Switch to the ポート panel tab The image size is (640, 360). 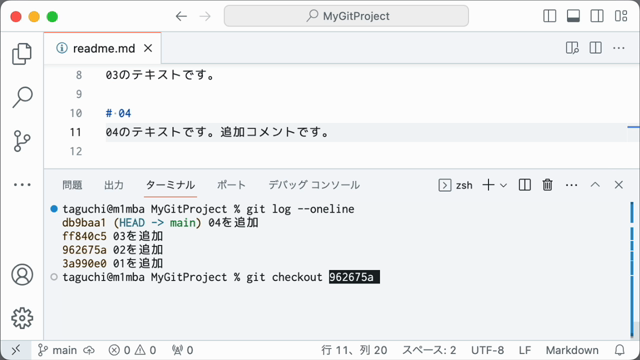pos(231,185)
